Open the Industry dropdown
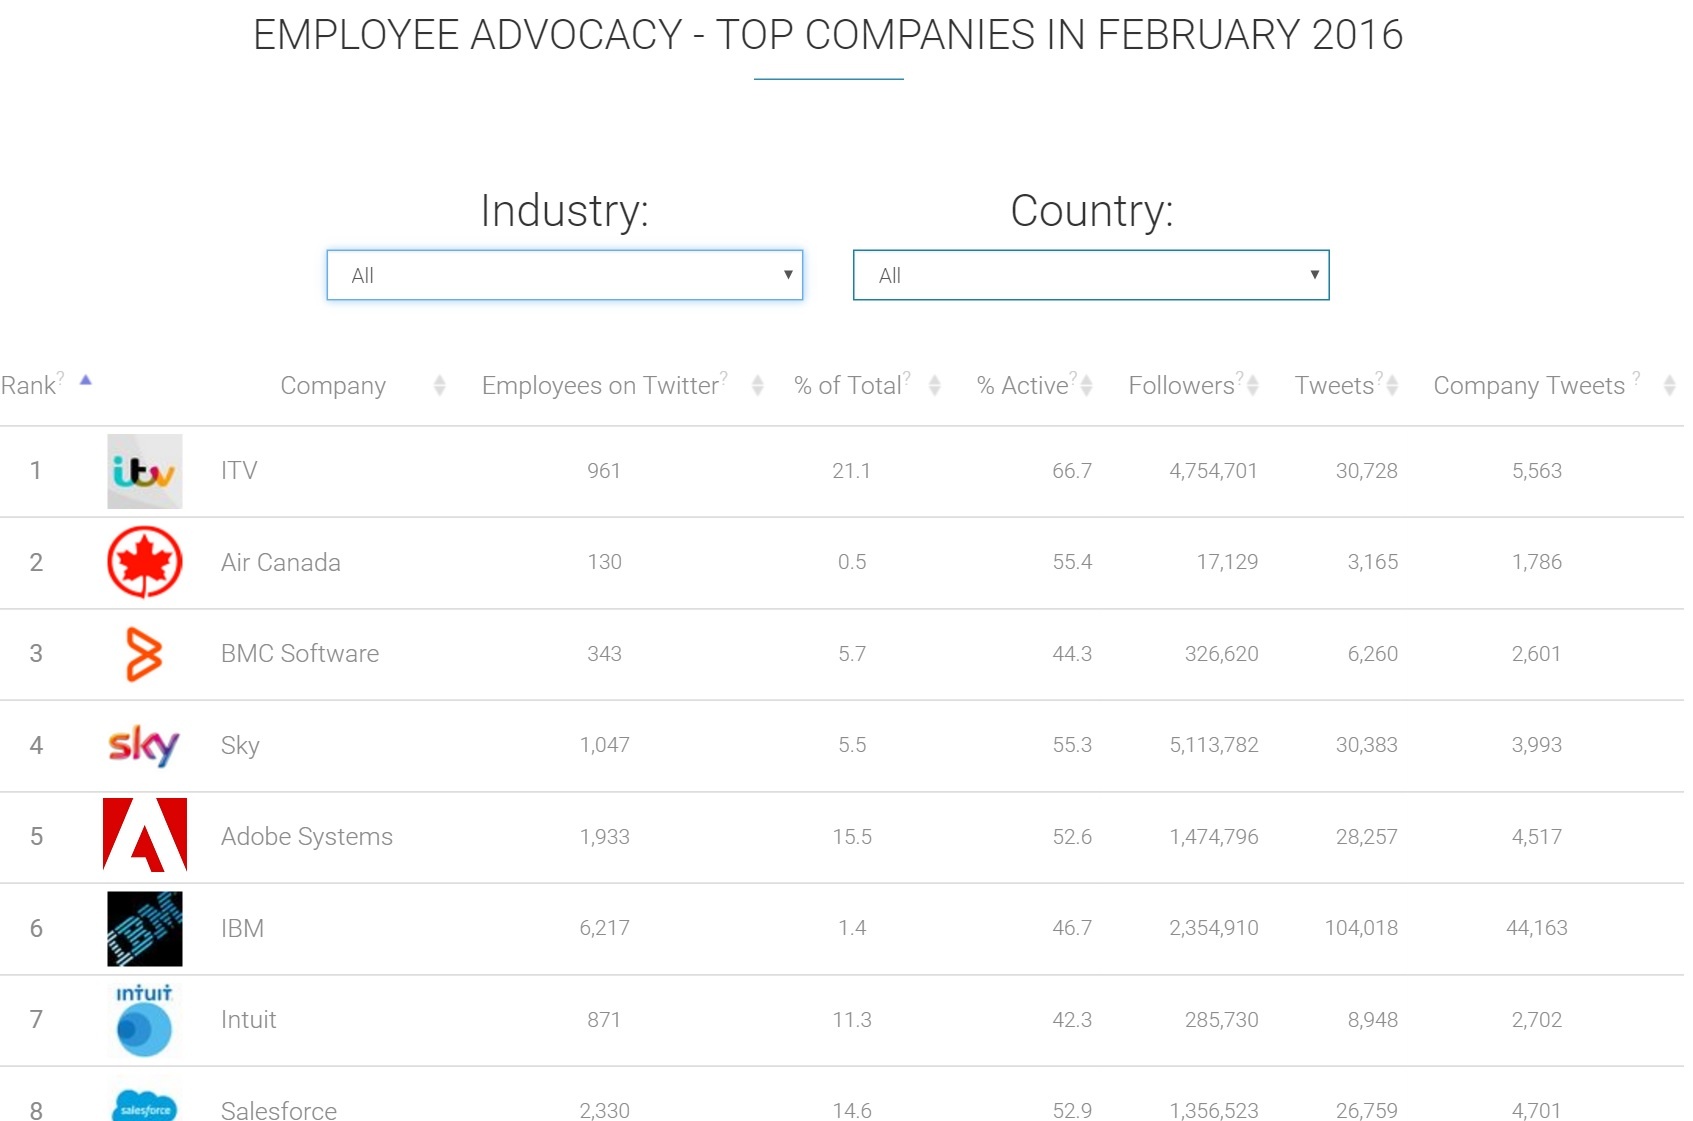 coord(564,275)
